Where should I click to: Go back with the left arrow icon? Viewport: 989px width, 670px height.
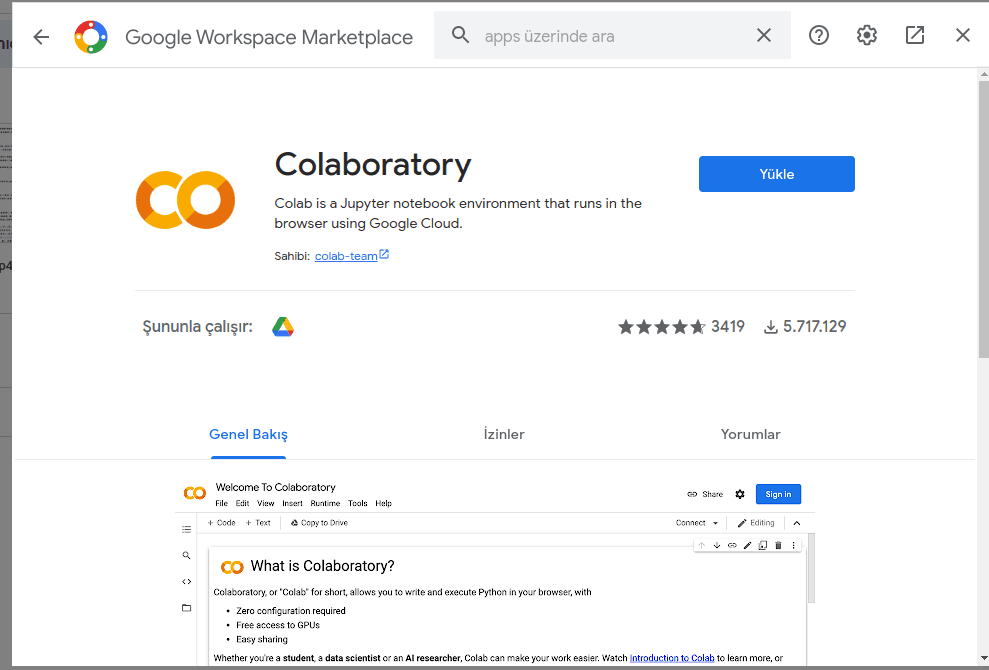point(41,37)
